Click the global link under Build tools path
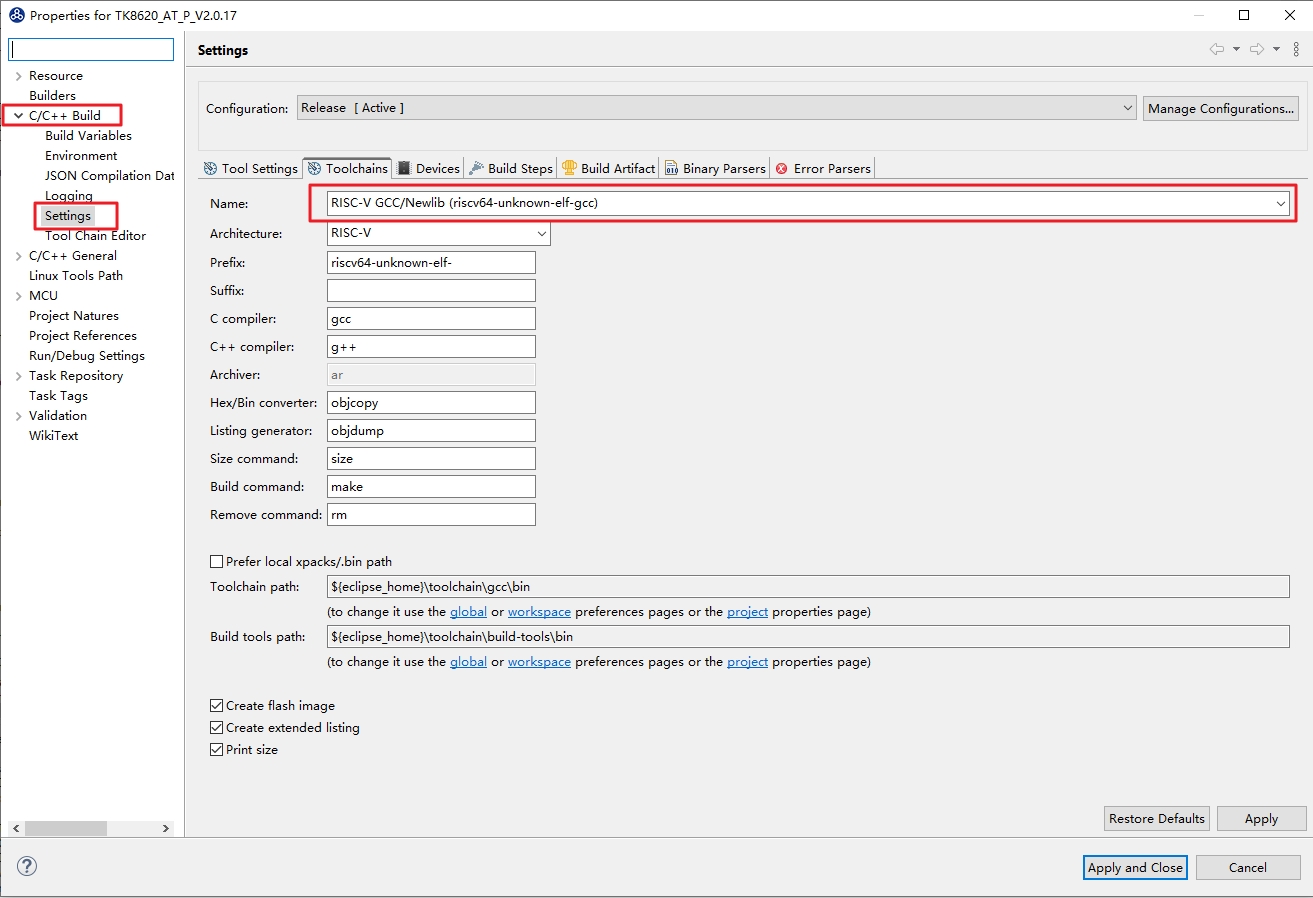Image resolution: width=1313 pixels, height=898 pixels. click(x=468, y=661)
